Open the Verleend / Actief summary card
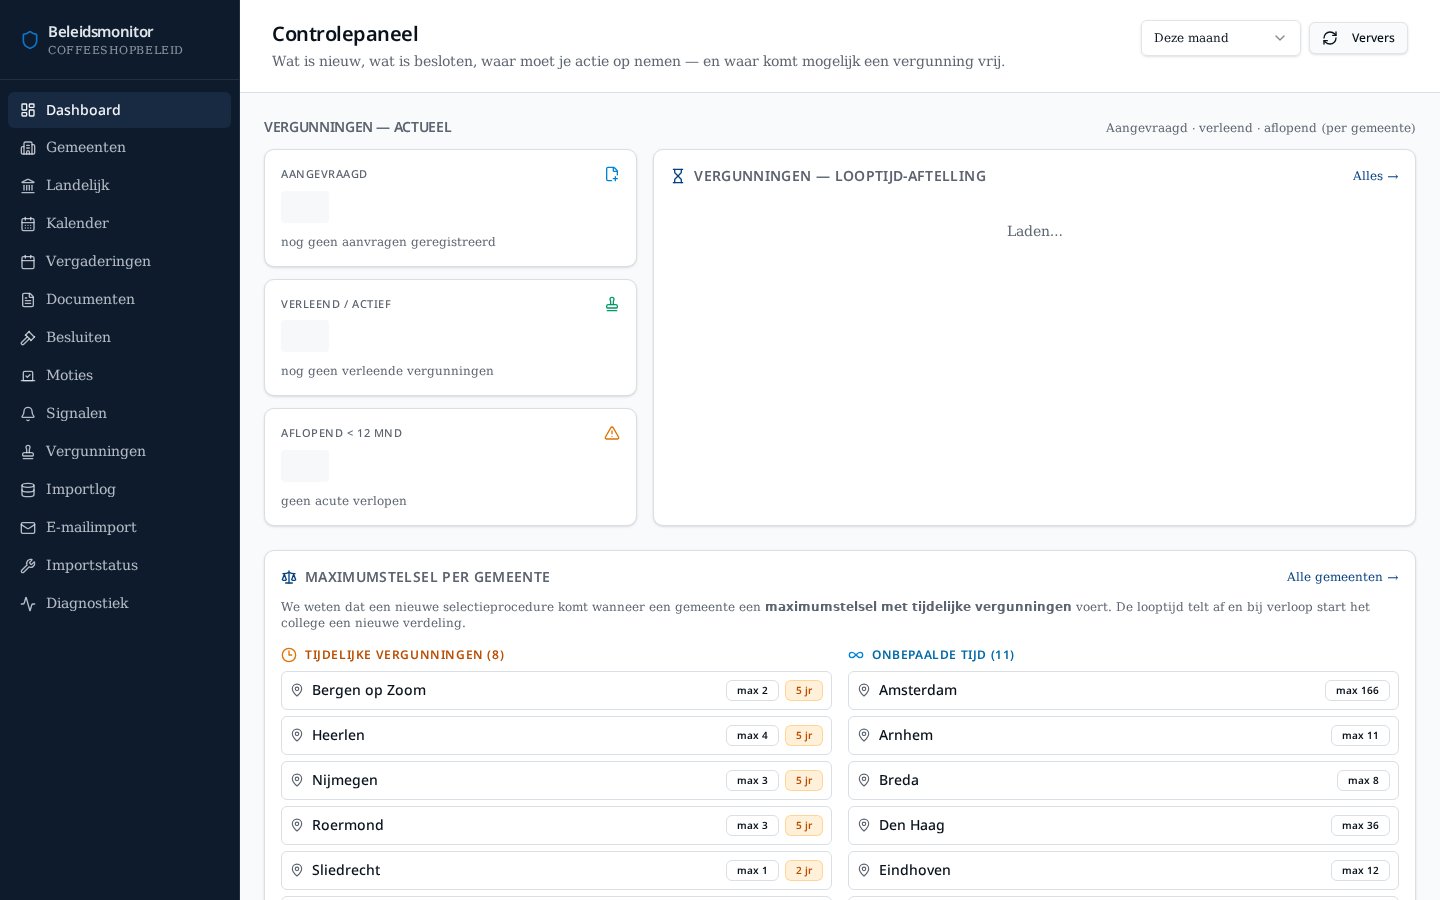 coord(450,338)
